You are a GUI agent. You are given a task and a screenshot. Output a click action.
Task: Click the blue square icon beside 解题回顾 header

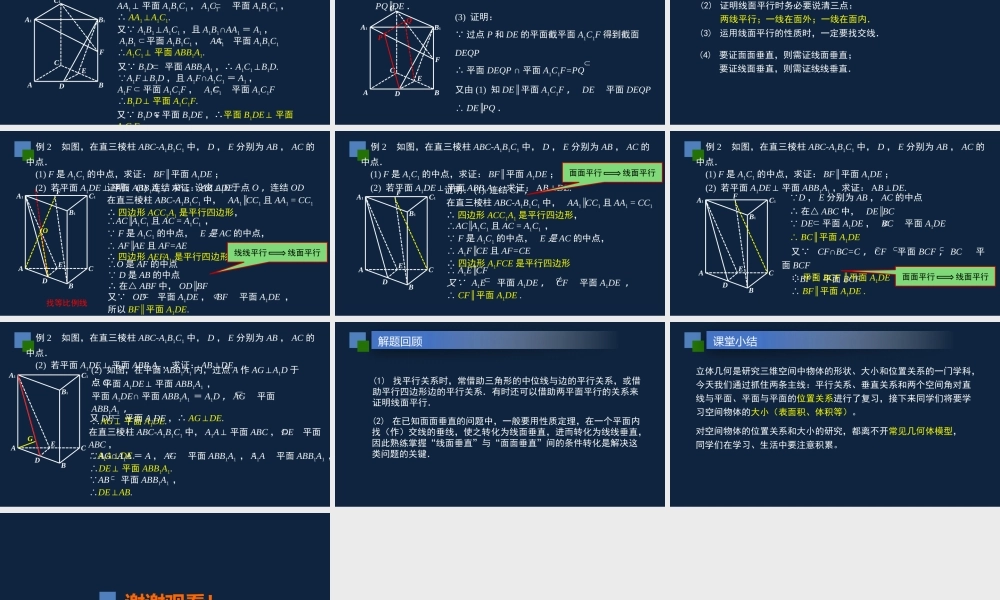point(357,341)
